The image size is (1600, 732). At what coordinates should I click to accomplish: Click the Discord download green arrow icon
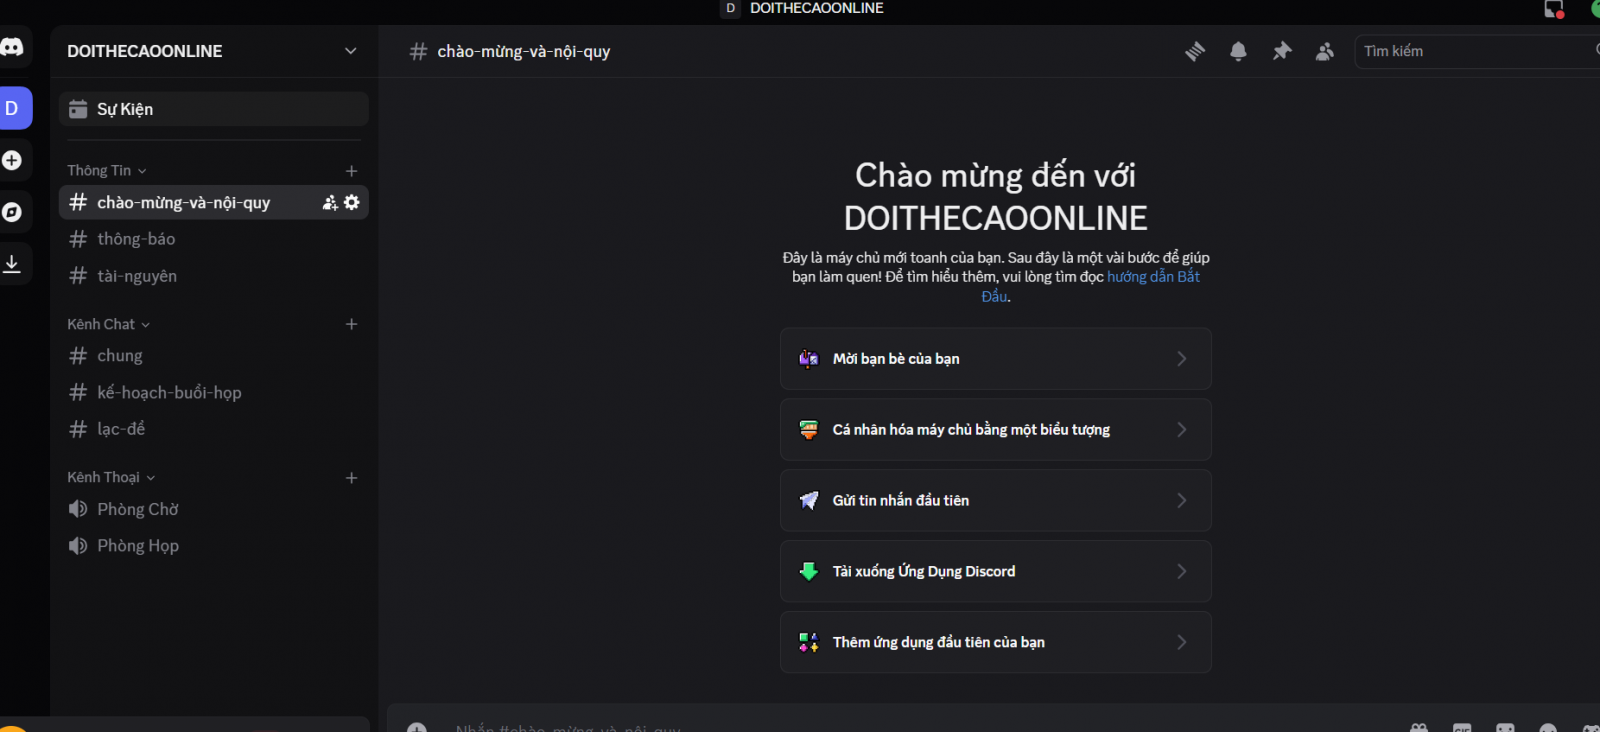point(809,572)
